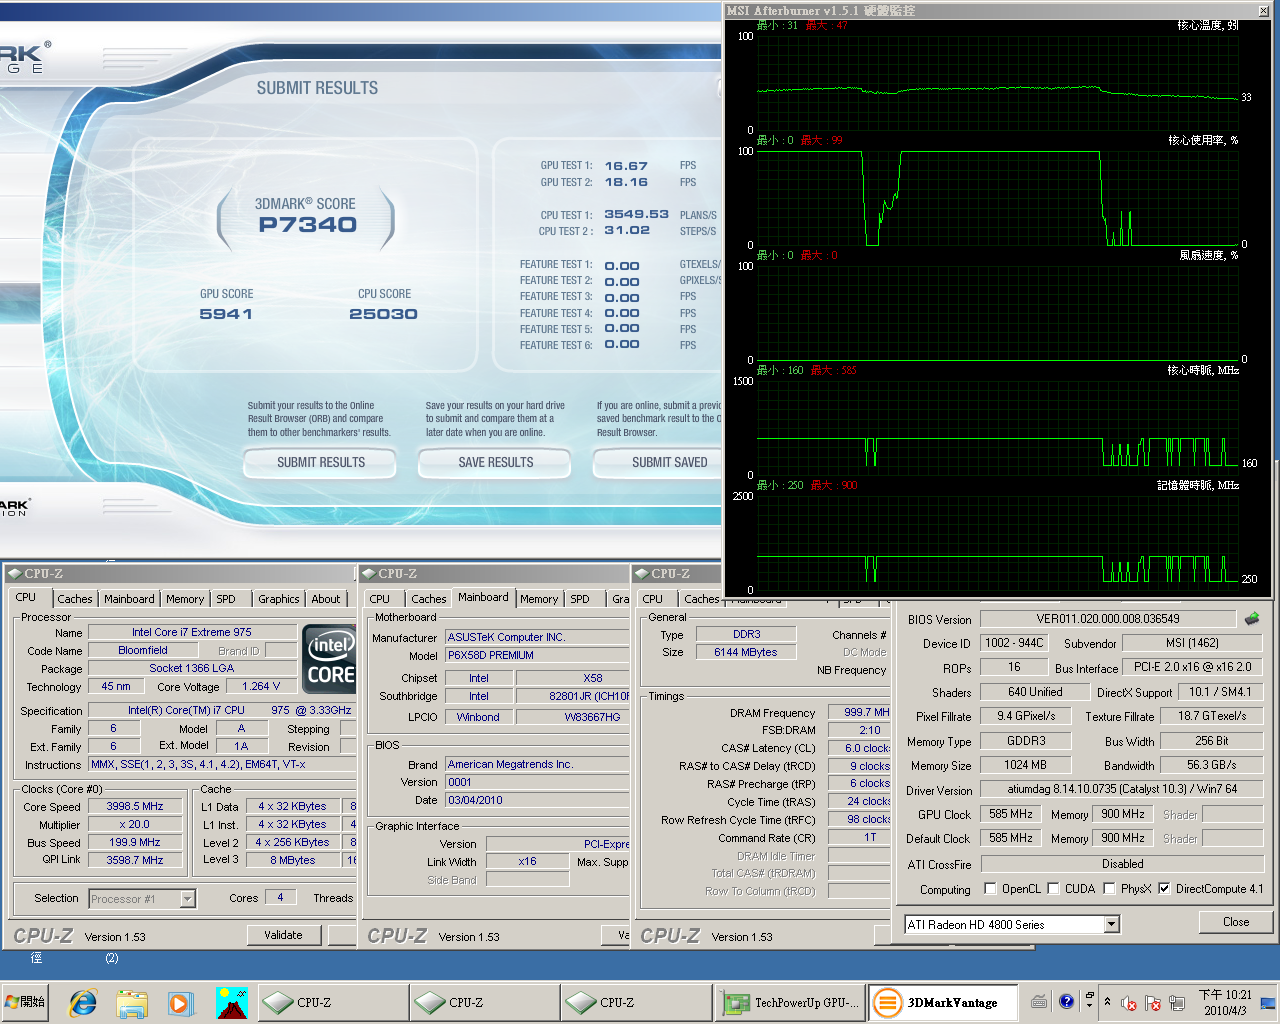Switch to TechPowerUp GPU-Z taskbar item

tap(789, 1002)
